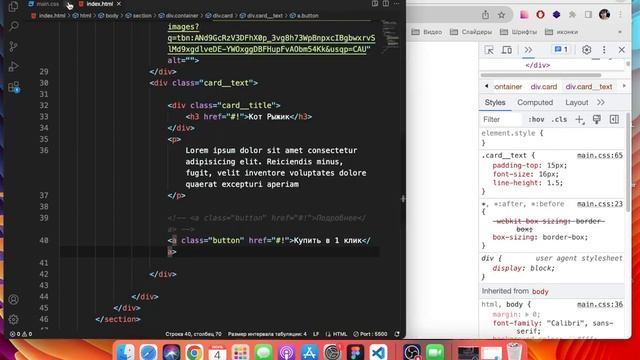
Task: Click the right arrow of DevTools breadcrumbs
Action: pos(624,86)
